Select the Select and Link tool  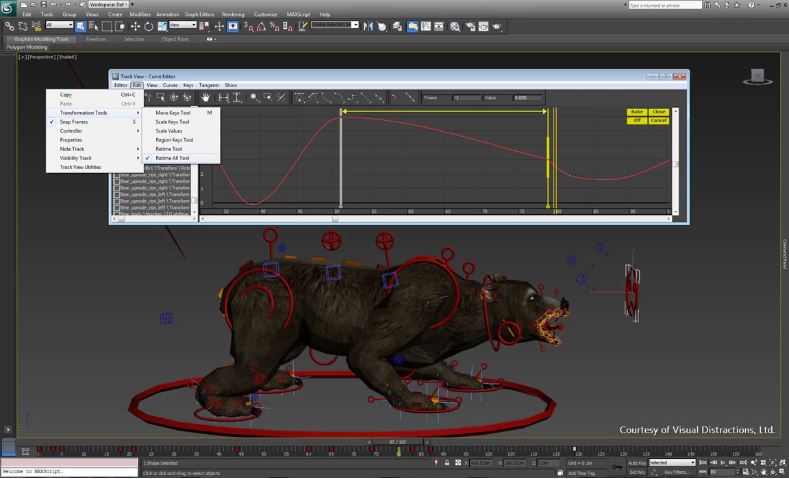tap(9, 26)
